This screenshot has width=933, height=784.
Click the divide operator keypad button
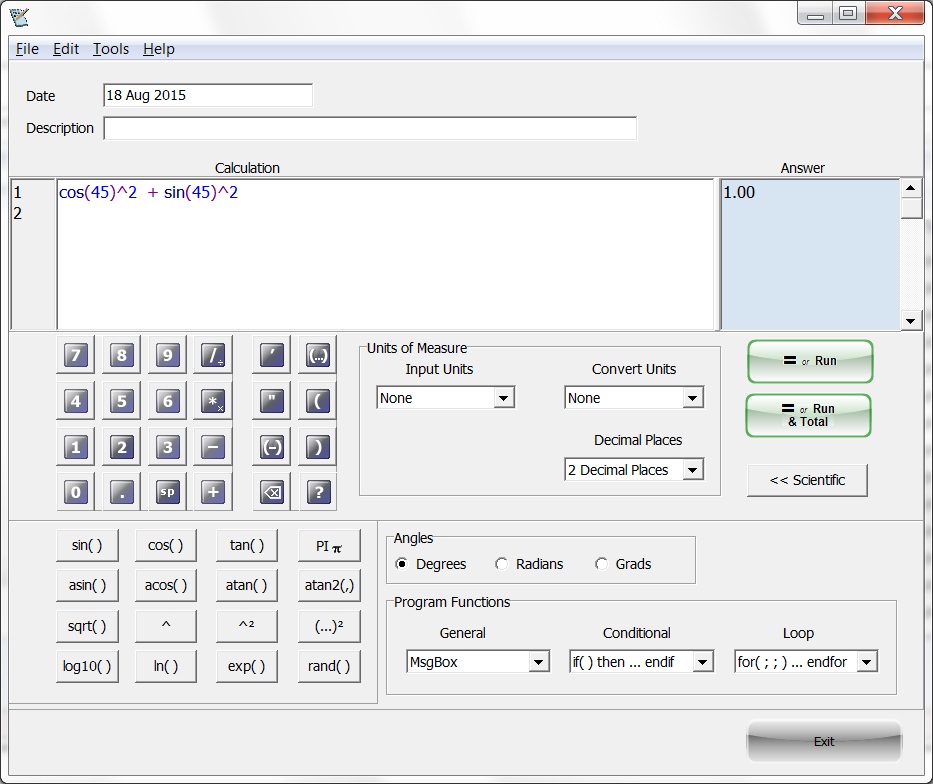(x=213, y=355)
